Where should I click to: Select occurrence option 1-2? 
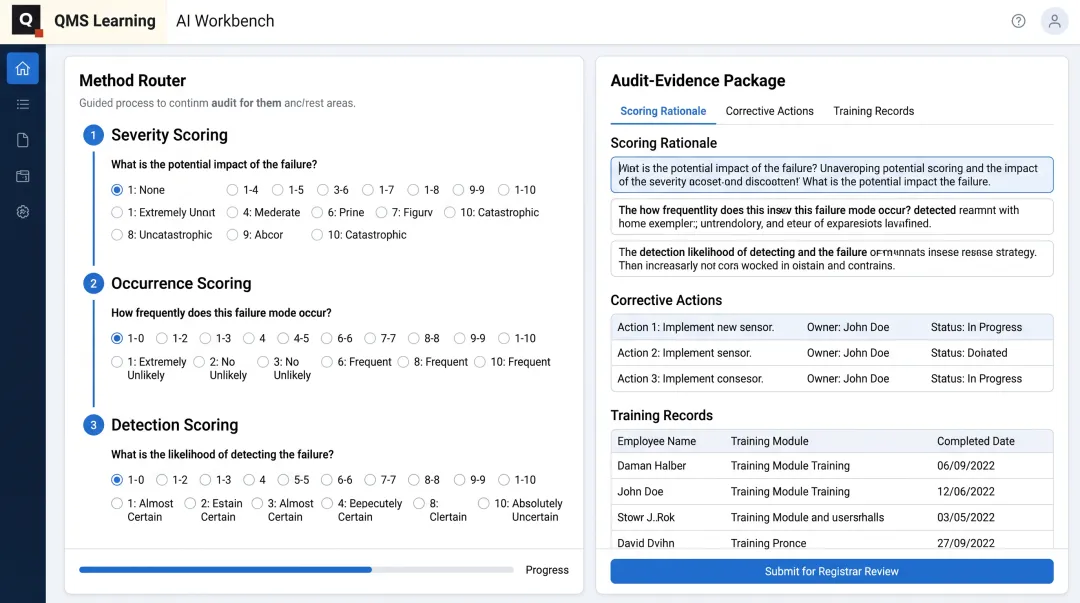pyautogui.click(x=162, y=338)
